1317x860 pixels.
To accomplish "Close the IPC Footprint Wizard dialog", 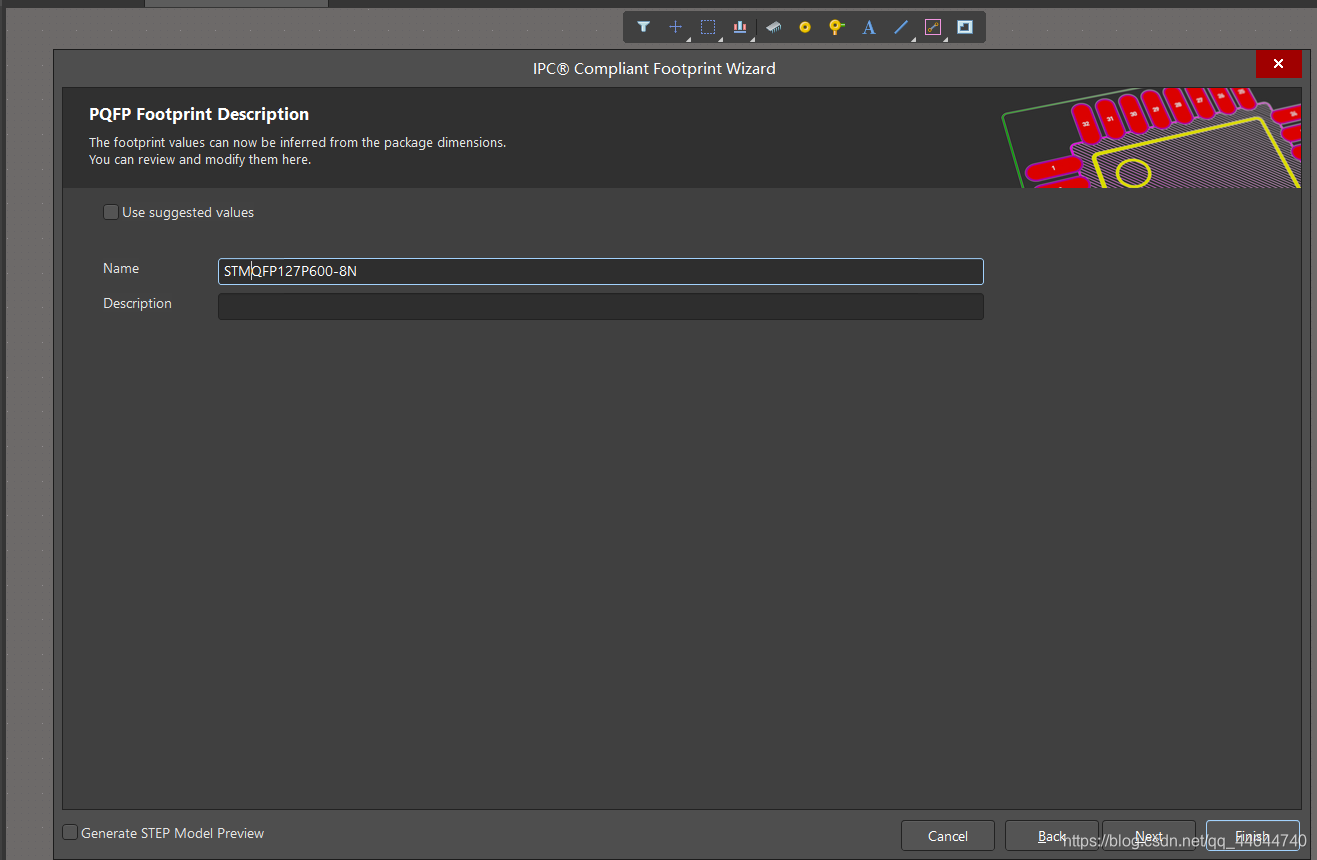I will (1278, 64).
